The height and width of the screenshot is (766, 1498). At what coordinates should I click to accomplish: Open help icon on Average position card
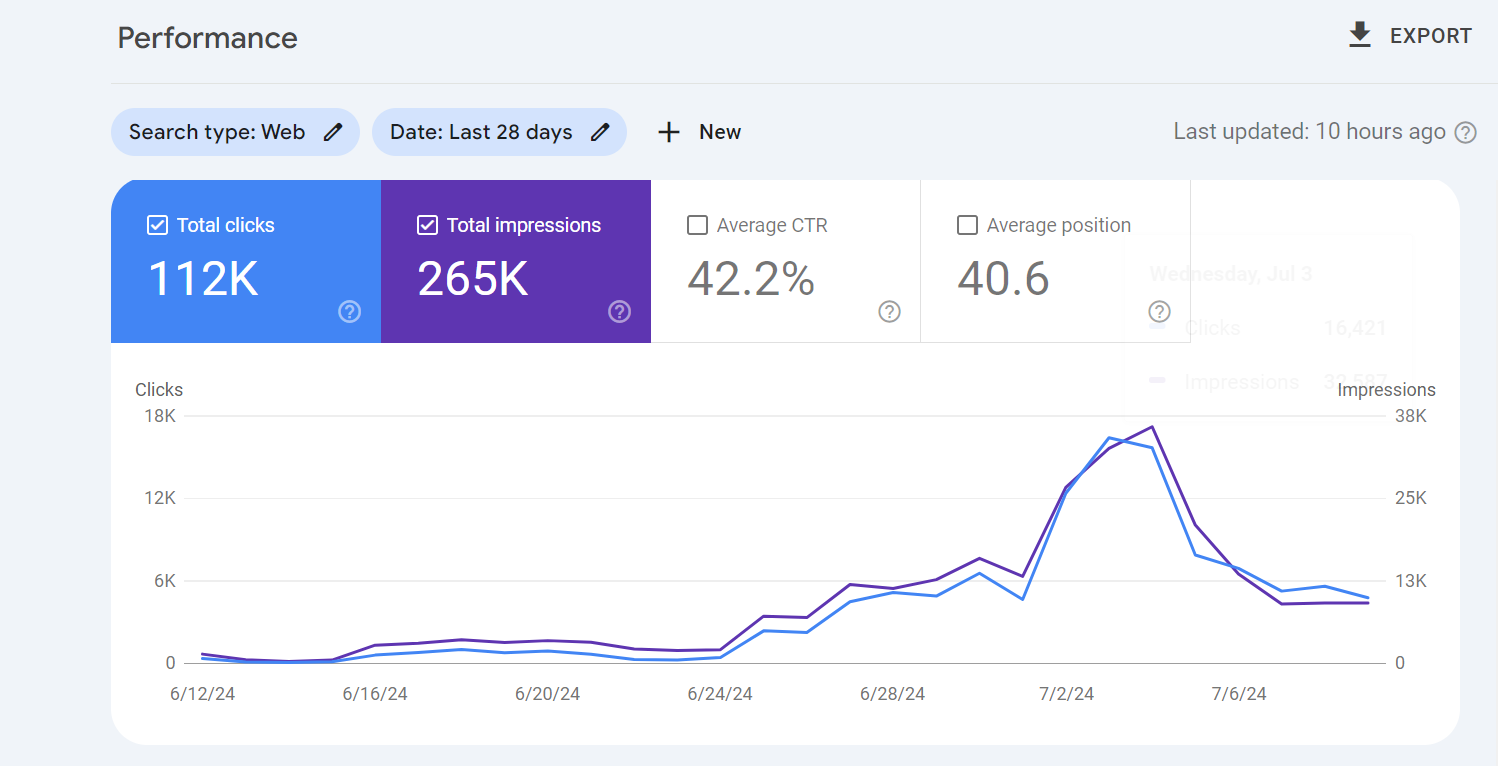click(1159, 312)
